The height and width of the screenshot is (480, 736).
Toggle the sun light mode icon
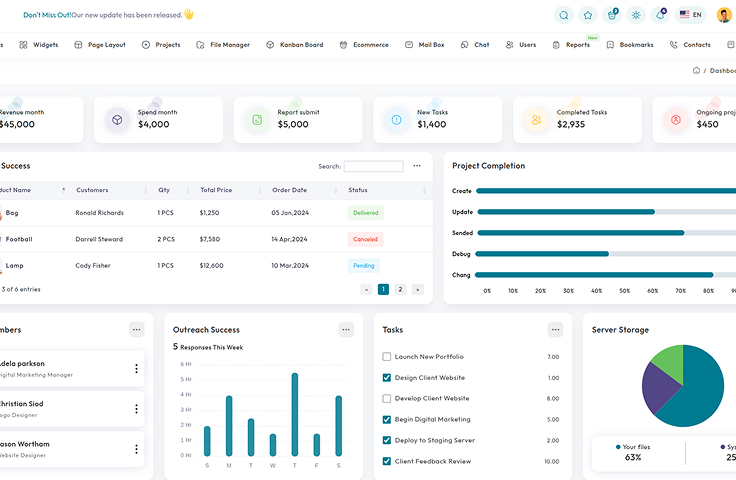(636, 15)
